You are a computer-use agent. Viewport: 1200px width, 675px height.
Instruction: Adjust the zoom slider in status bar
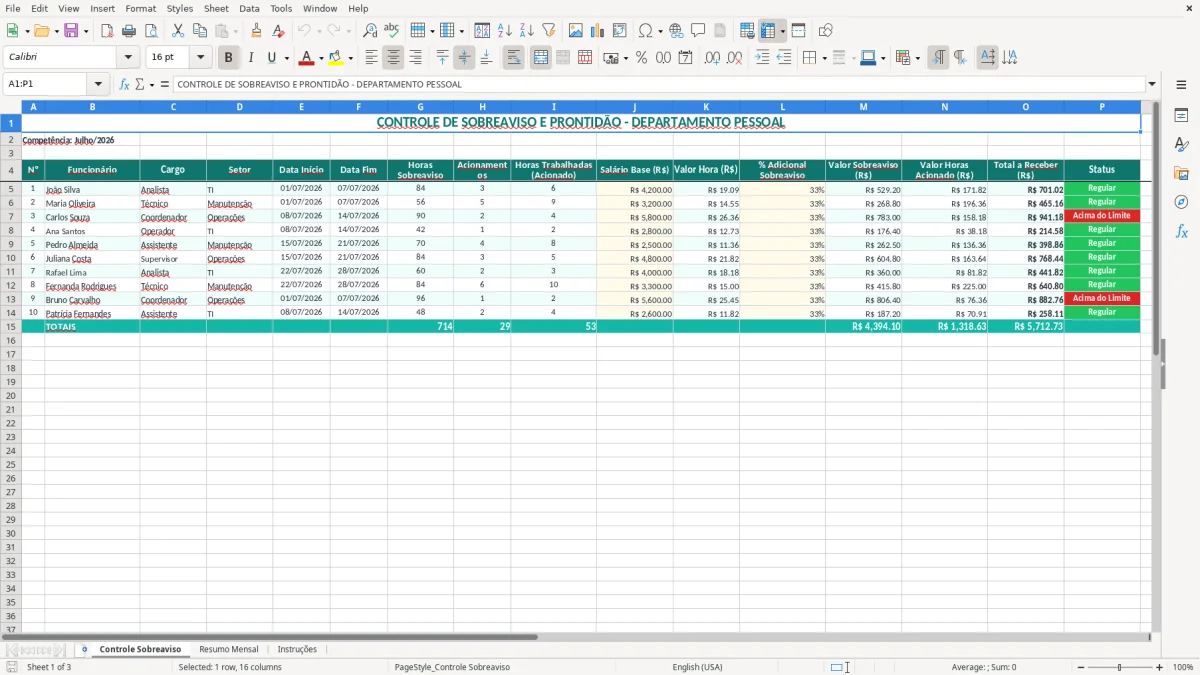[x=1118, y=667]
